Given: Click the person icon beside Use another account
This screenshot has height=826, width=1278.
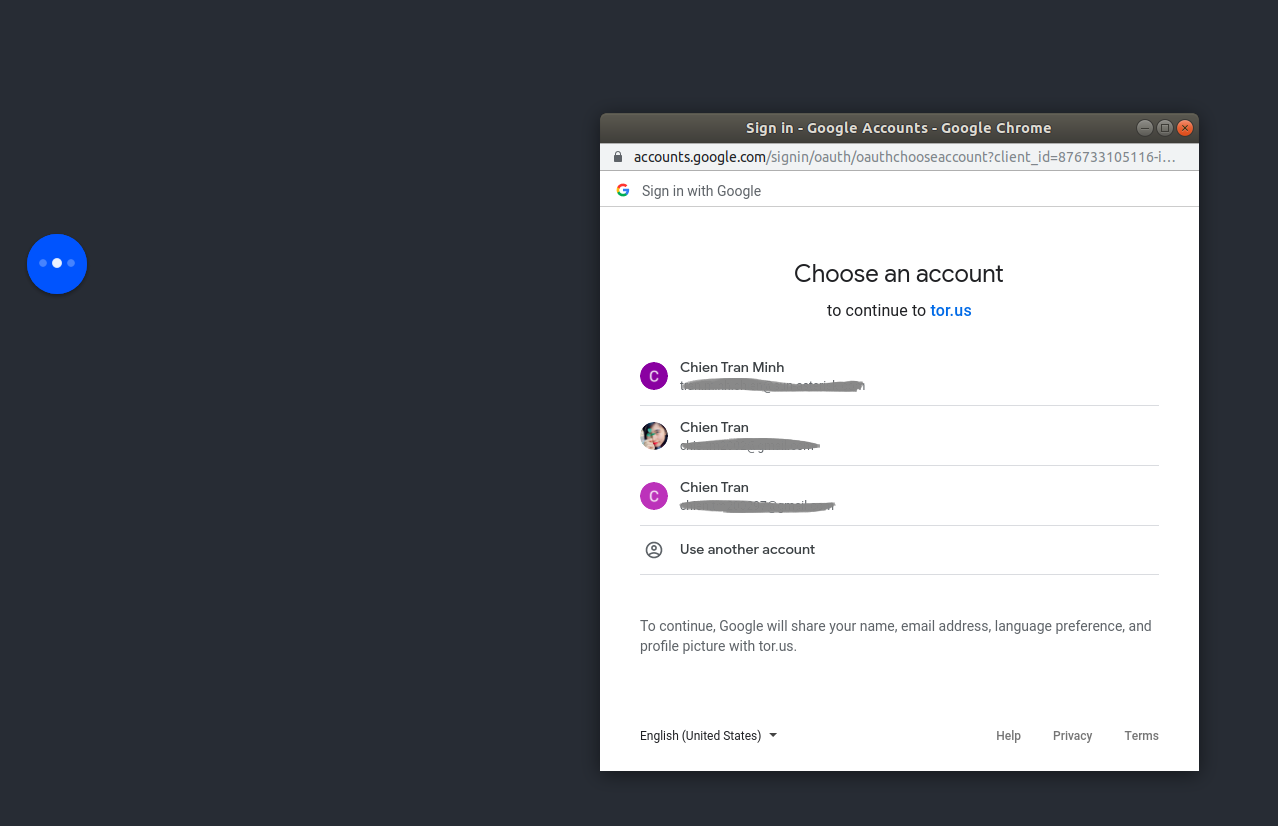Looking at the screenshot, I should (654, 550).
